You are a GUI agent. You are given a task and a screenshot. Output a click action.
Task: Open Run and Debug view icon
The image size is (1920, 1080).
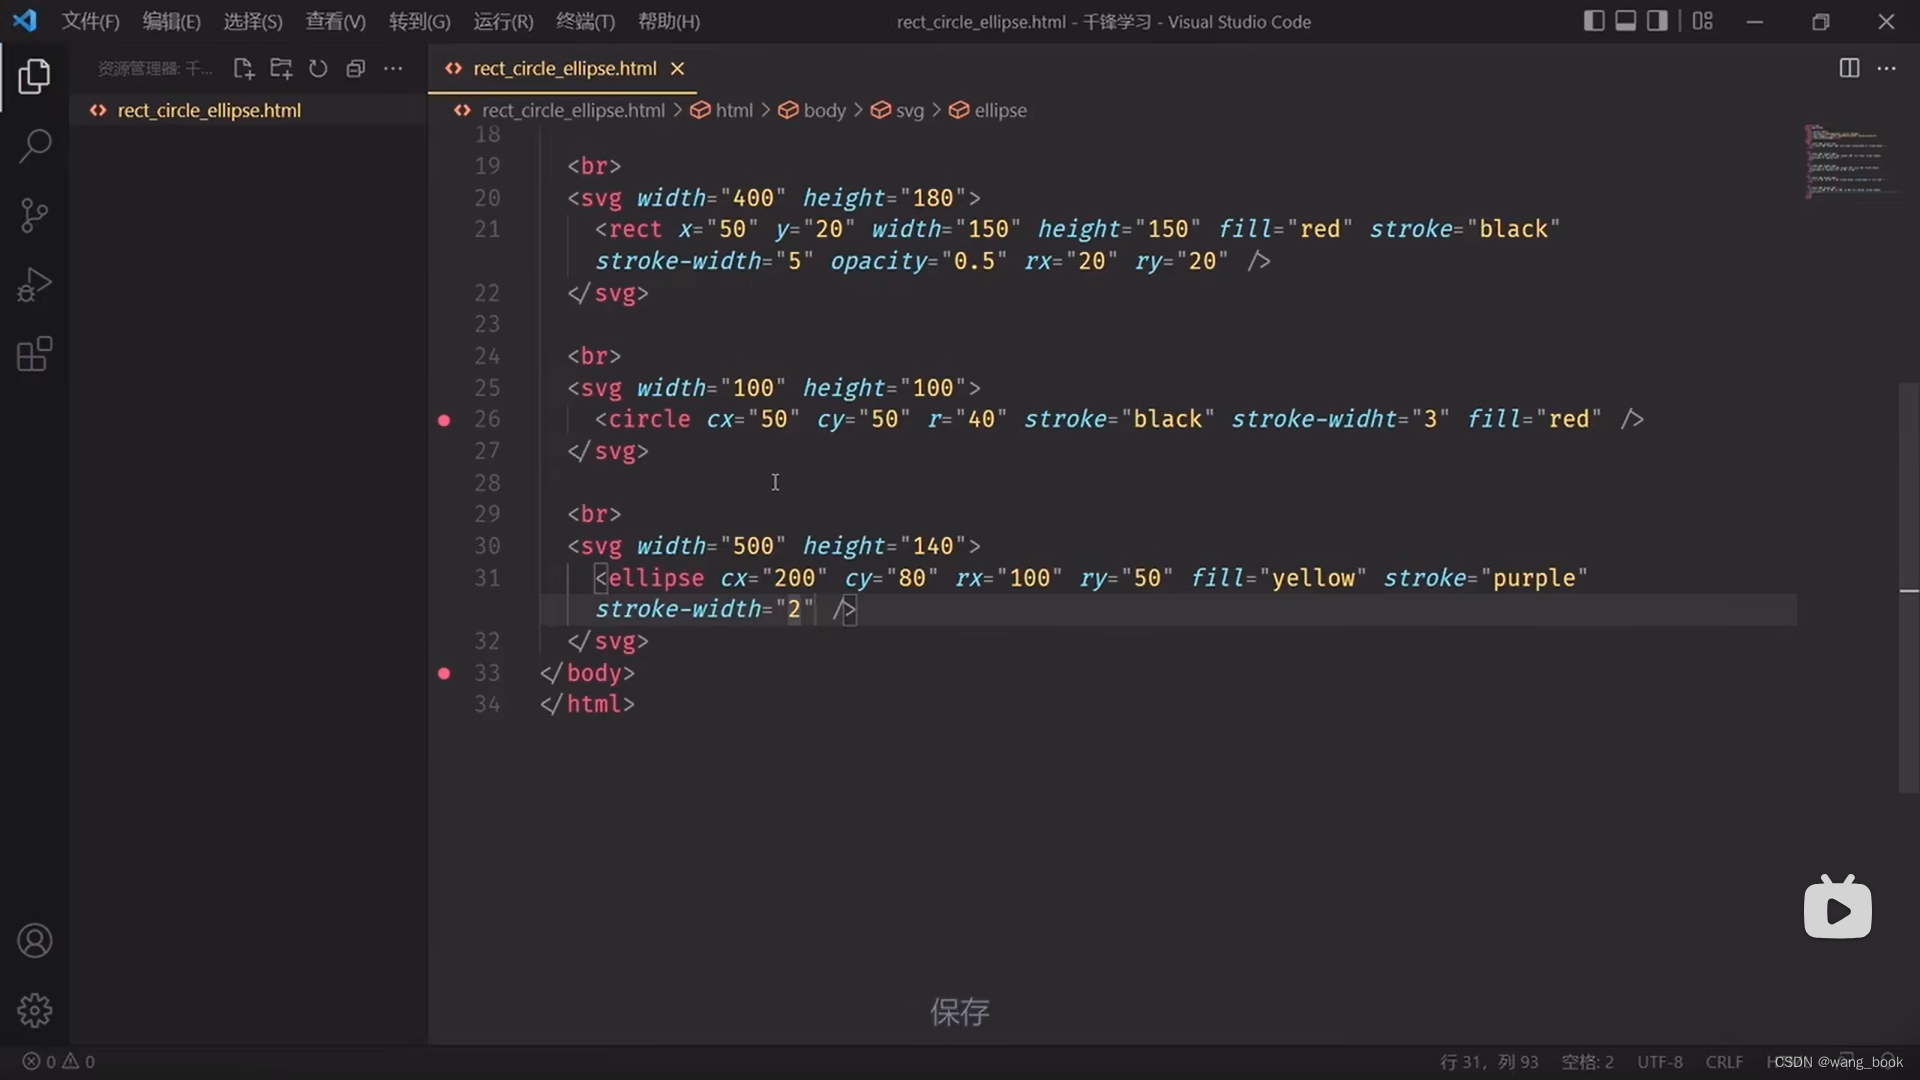[34, 285]
